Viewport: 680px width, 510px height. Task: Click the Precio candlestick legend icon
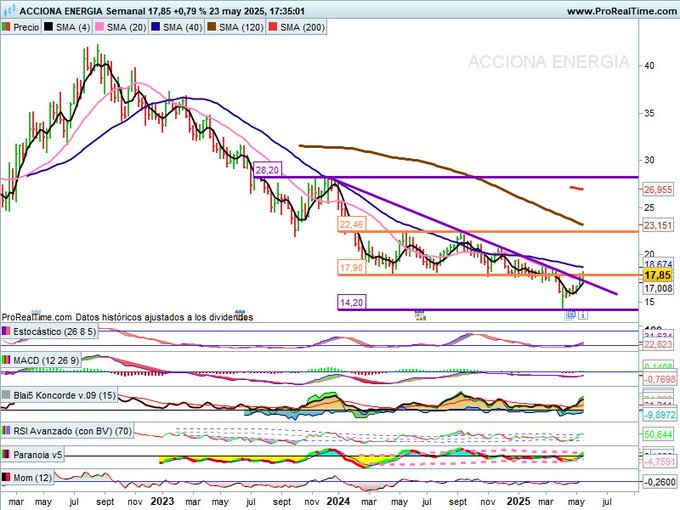6,27
